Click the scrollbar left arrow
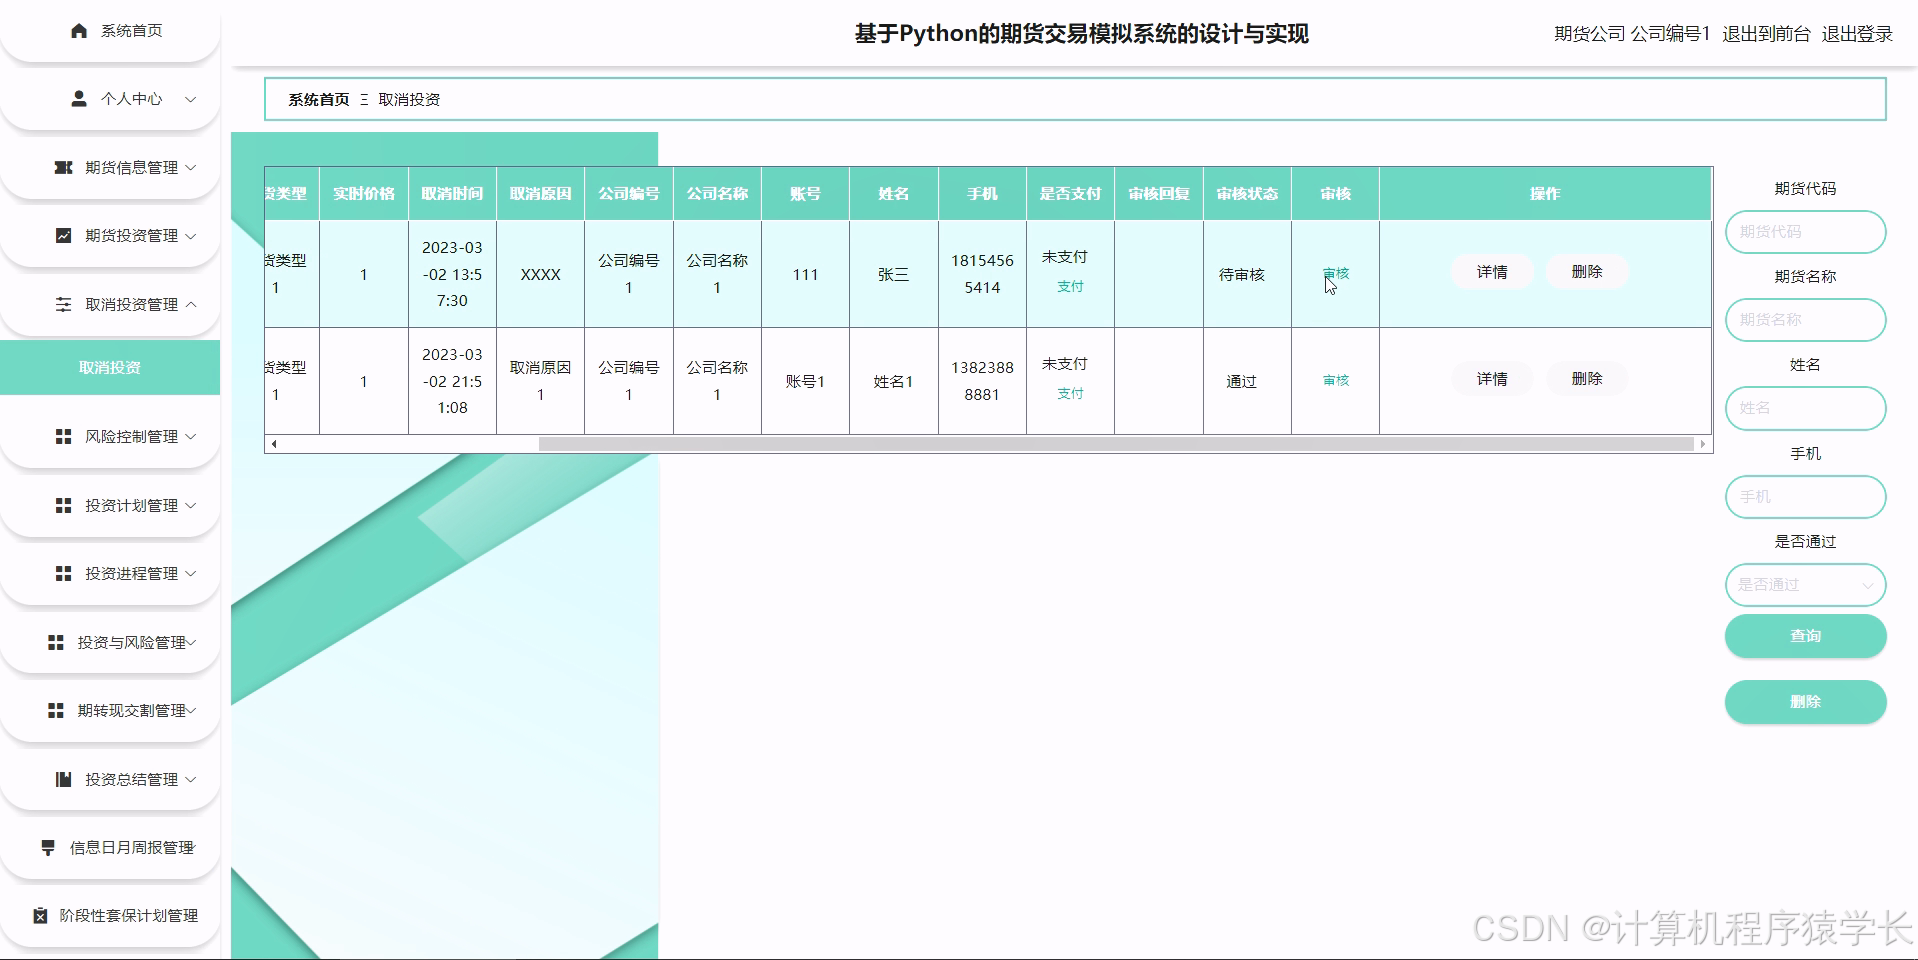The height and width of the screenshot is (960, 1918). (274, 444)
